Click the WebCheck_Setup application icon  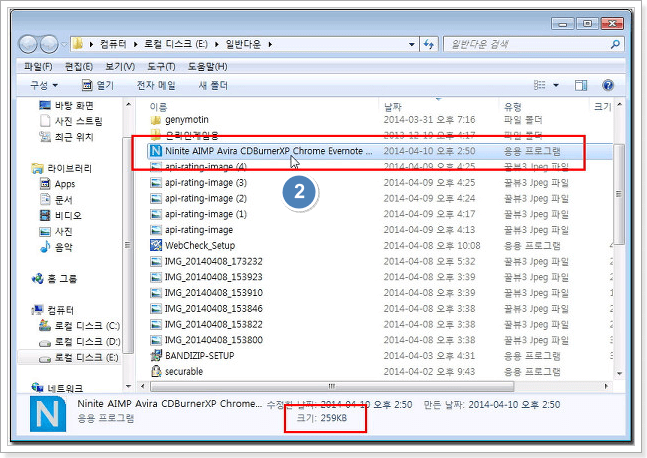[x=156, y=246]
